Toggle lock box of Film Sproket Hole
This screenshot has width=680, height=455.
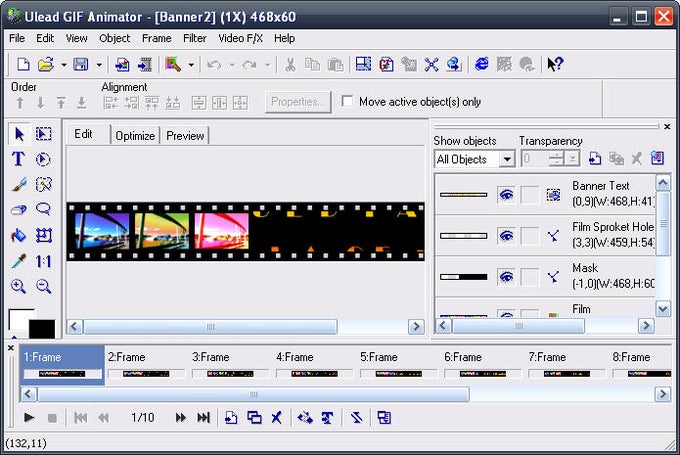coord(530,236)
